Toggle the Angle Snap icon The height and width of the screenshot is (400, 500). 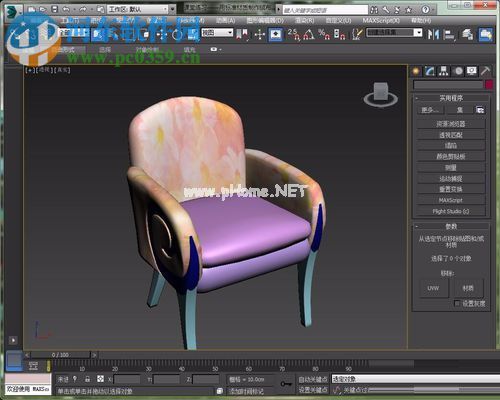pos(309,34)
